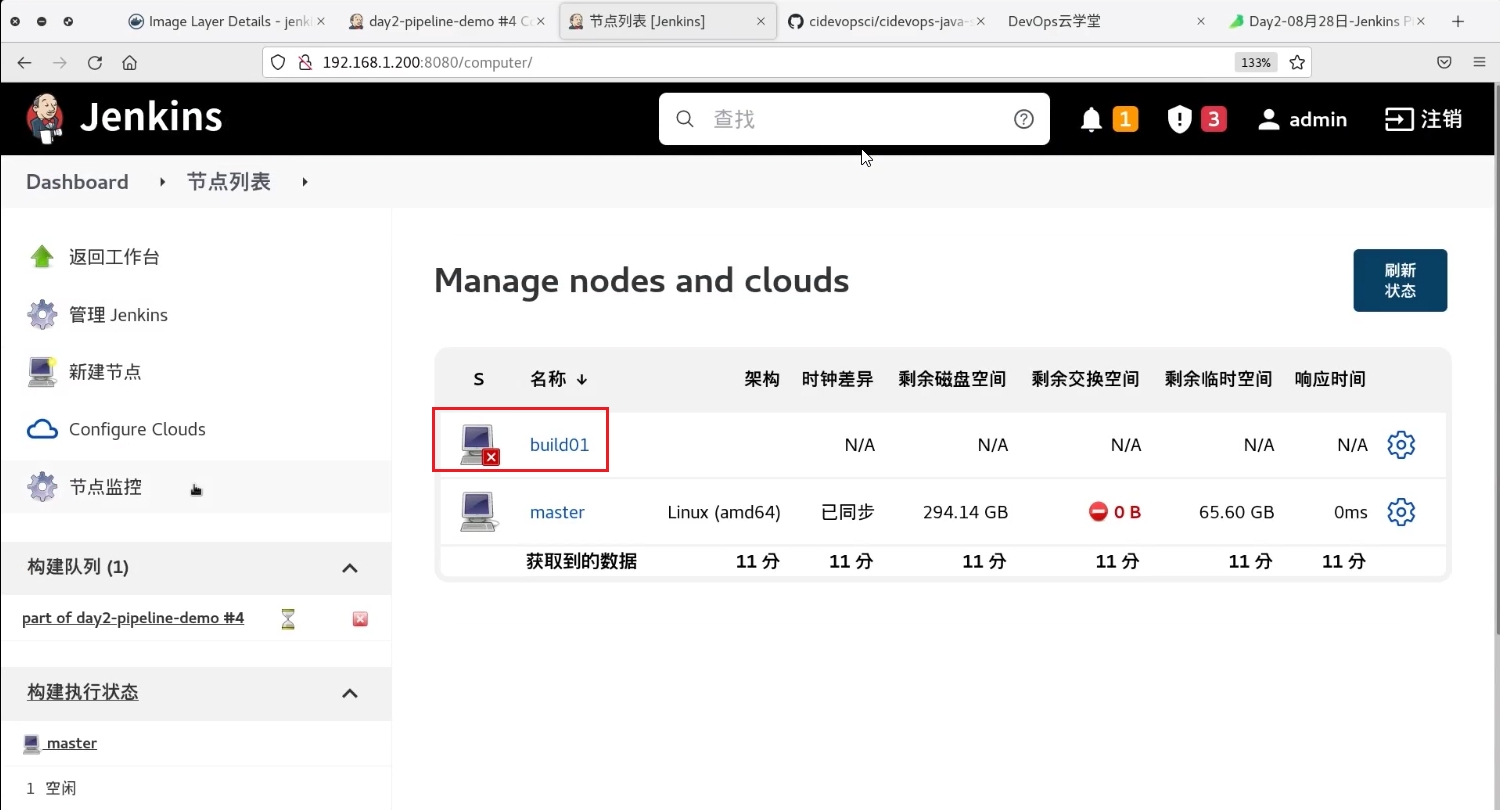Click the small computer icon beside master executor
1500x810 pixels.
31,743
